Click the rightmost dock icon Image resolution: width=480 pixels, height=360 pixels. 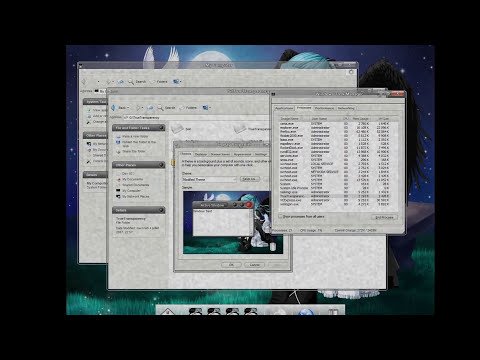[x=333, y=311]
